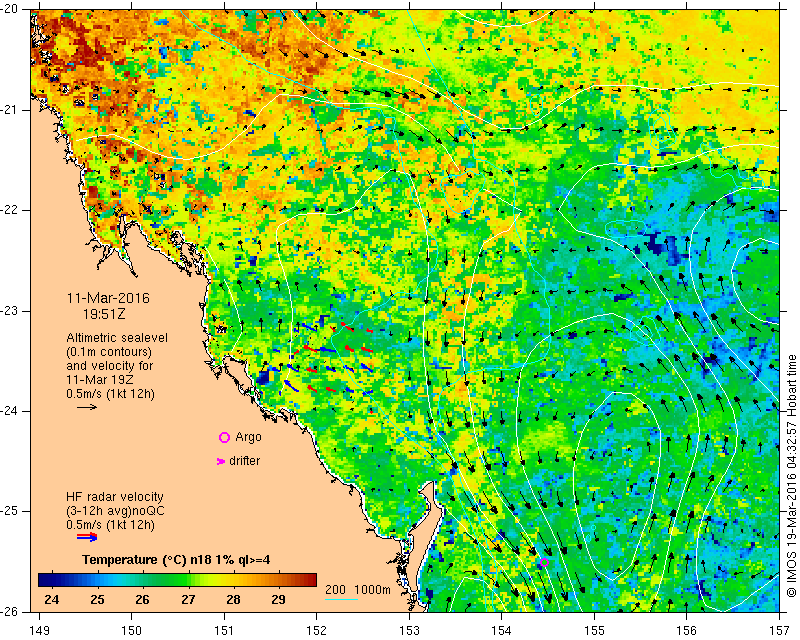This screenshot has width=800, height=640.
Task: Click the 'HF radar velocity' label
Action: pos(115,497)
